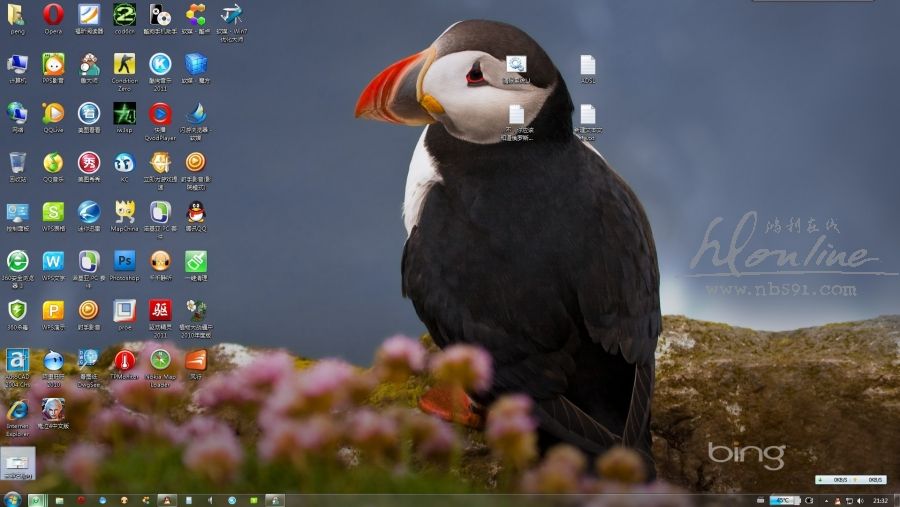Screen dimensions: 900x507
Task: Open the Recycle Bin icon
Action: pyautogui.click(x=17, y=163)
